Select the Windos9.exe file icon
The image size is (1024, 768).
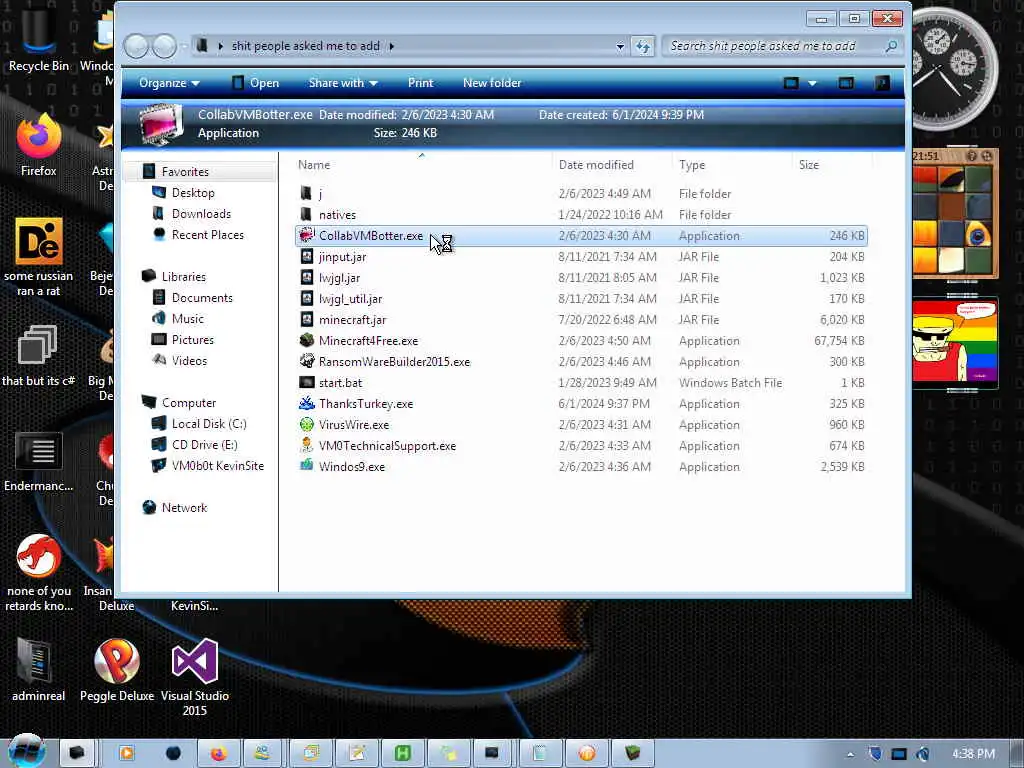307,466
